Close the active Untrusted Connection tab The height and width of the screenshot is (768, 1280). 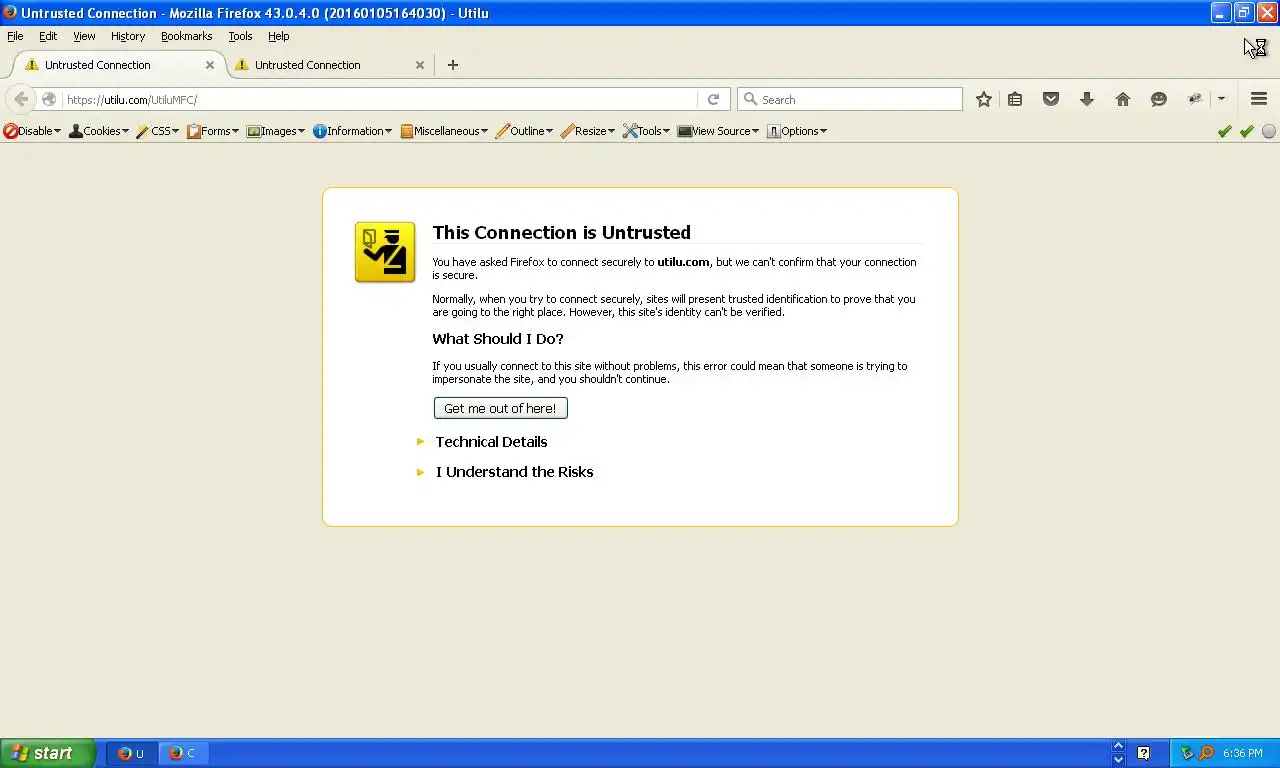pos(210,65)
